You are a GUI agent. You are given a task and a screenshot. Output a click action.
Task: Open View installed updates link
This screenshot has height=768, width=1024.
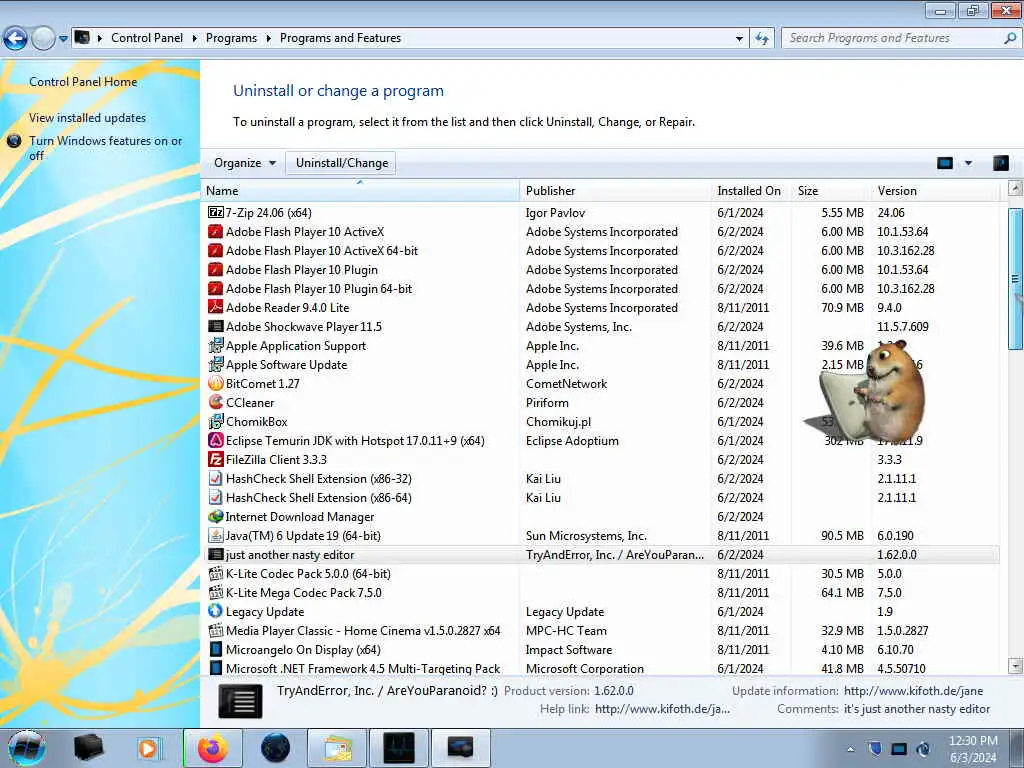click(88, 118)
